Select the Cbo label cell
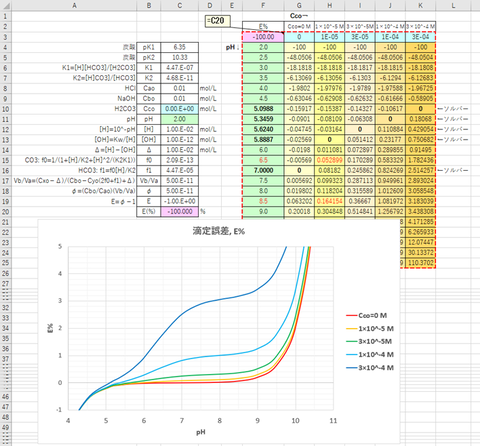This screenshot has width=480, height=446. [149, 99]
